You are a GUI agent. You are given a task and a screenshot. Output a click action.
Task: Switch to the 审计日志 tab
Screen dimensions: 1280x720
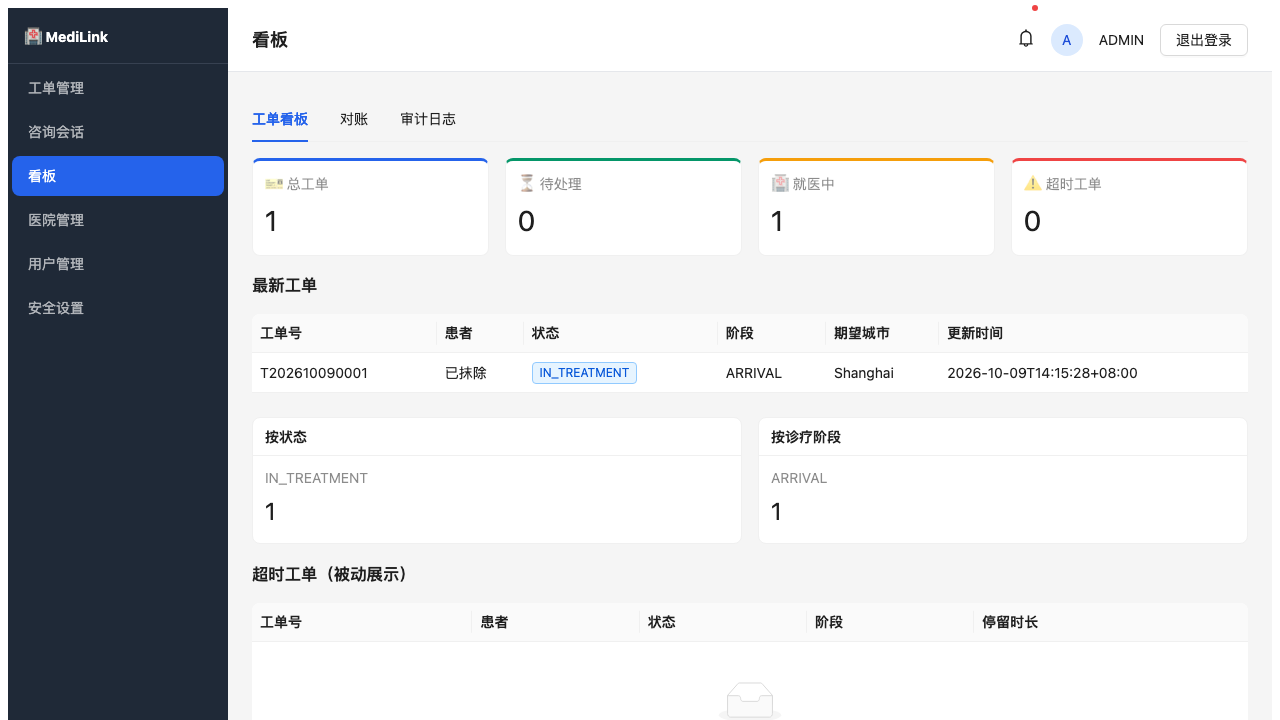click(x=428, y=119)
